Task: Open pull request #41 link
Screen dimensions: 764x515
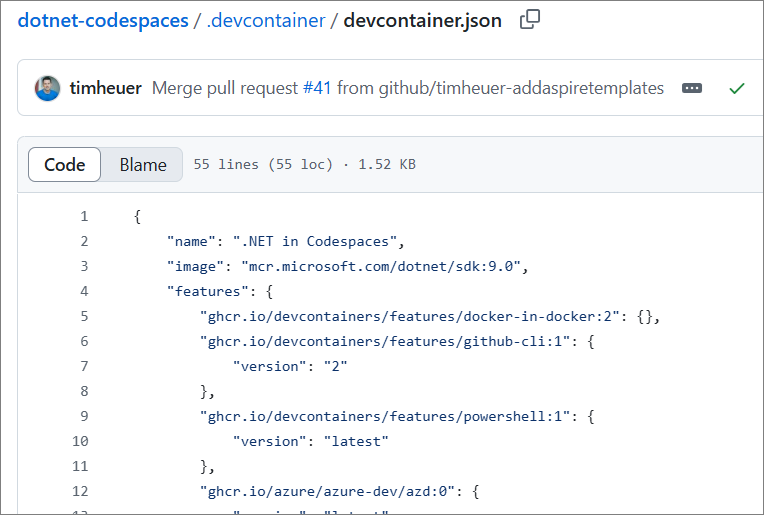Action: click(x=317, y=88)
